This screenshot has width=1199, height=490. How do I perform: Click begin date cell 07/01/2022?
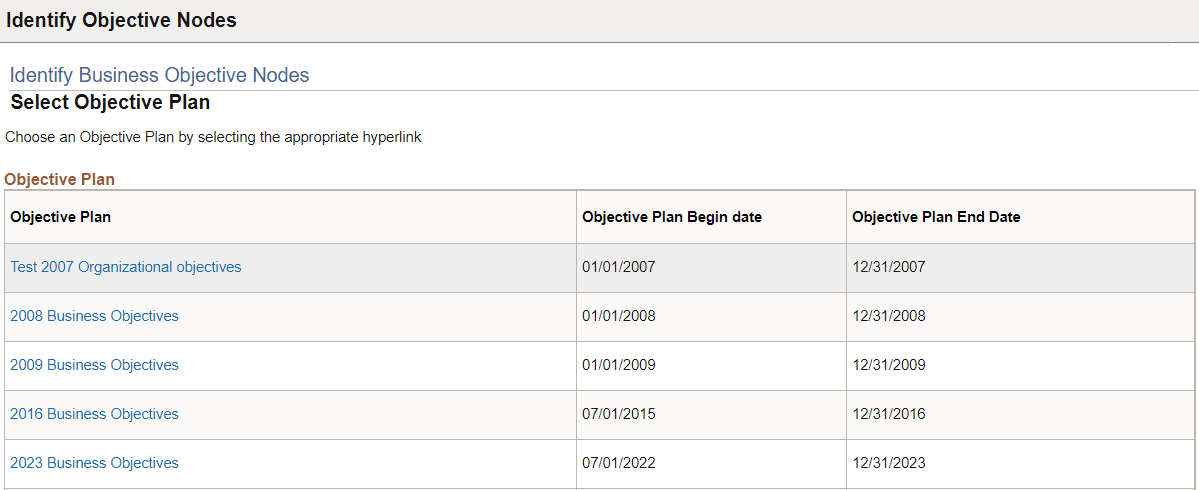click(x=619, y=463)
